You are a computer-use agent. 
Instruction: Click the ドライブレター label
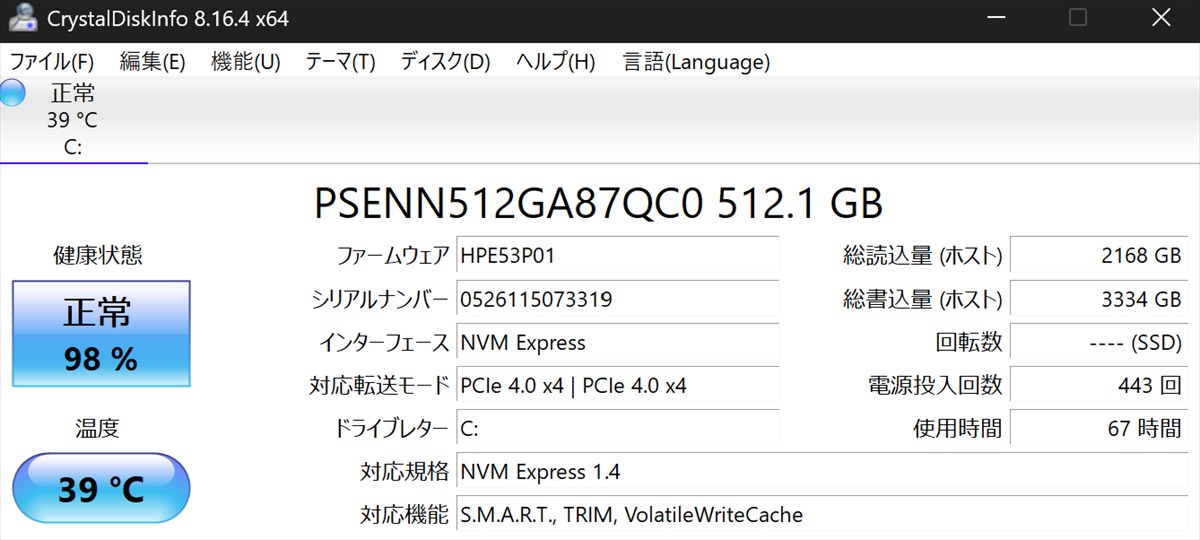click(390, 428)
